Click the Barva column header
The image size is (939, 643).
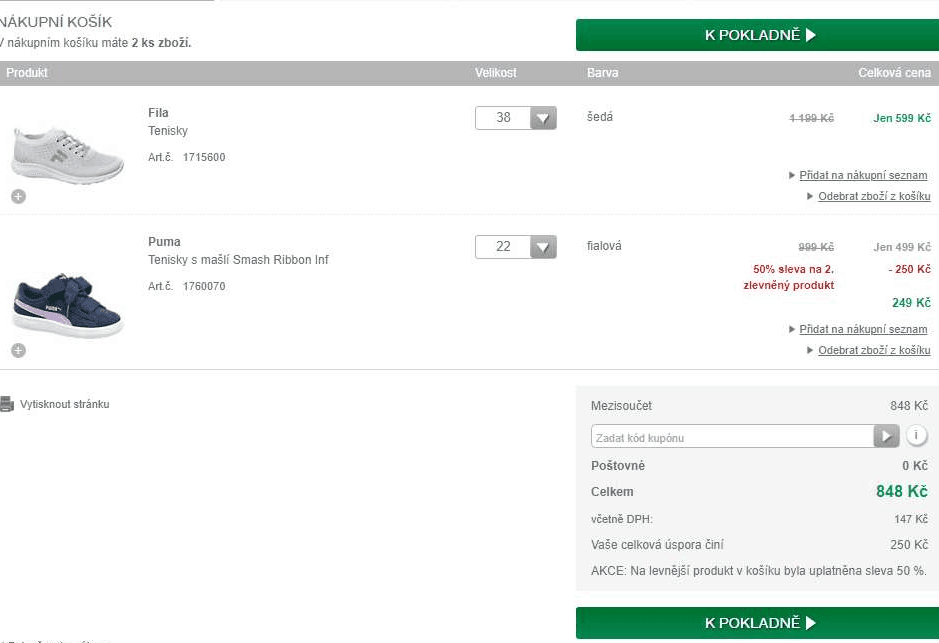[x=602, y=73]
